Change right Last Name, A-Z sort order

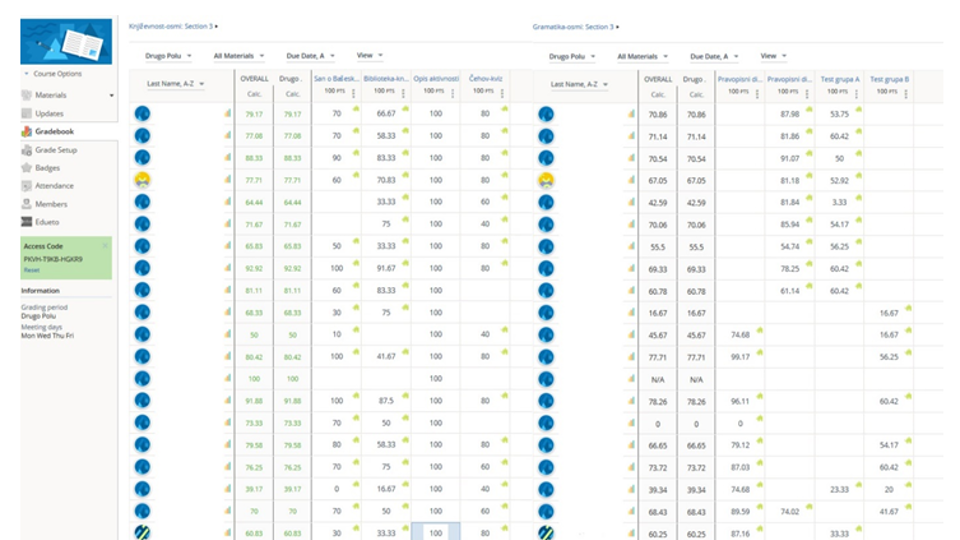[579, 84]
